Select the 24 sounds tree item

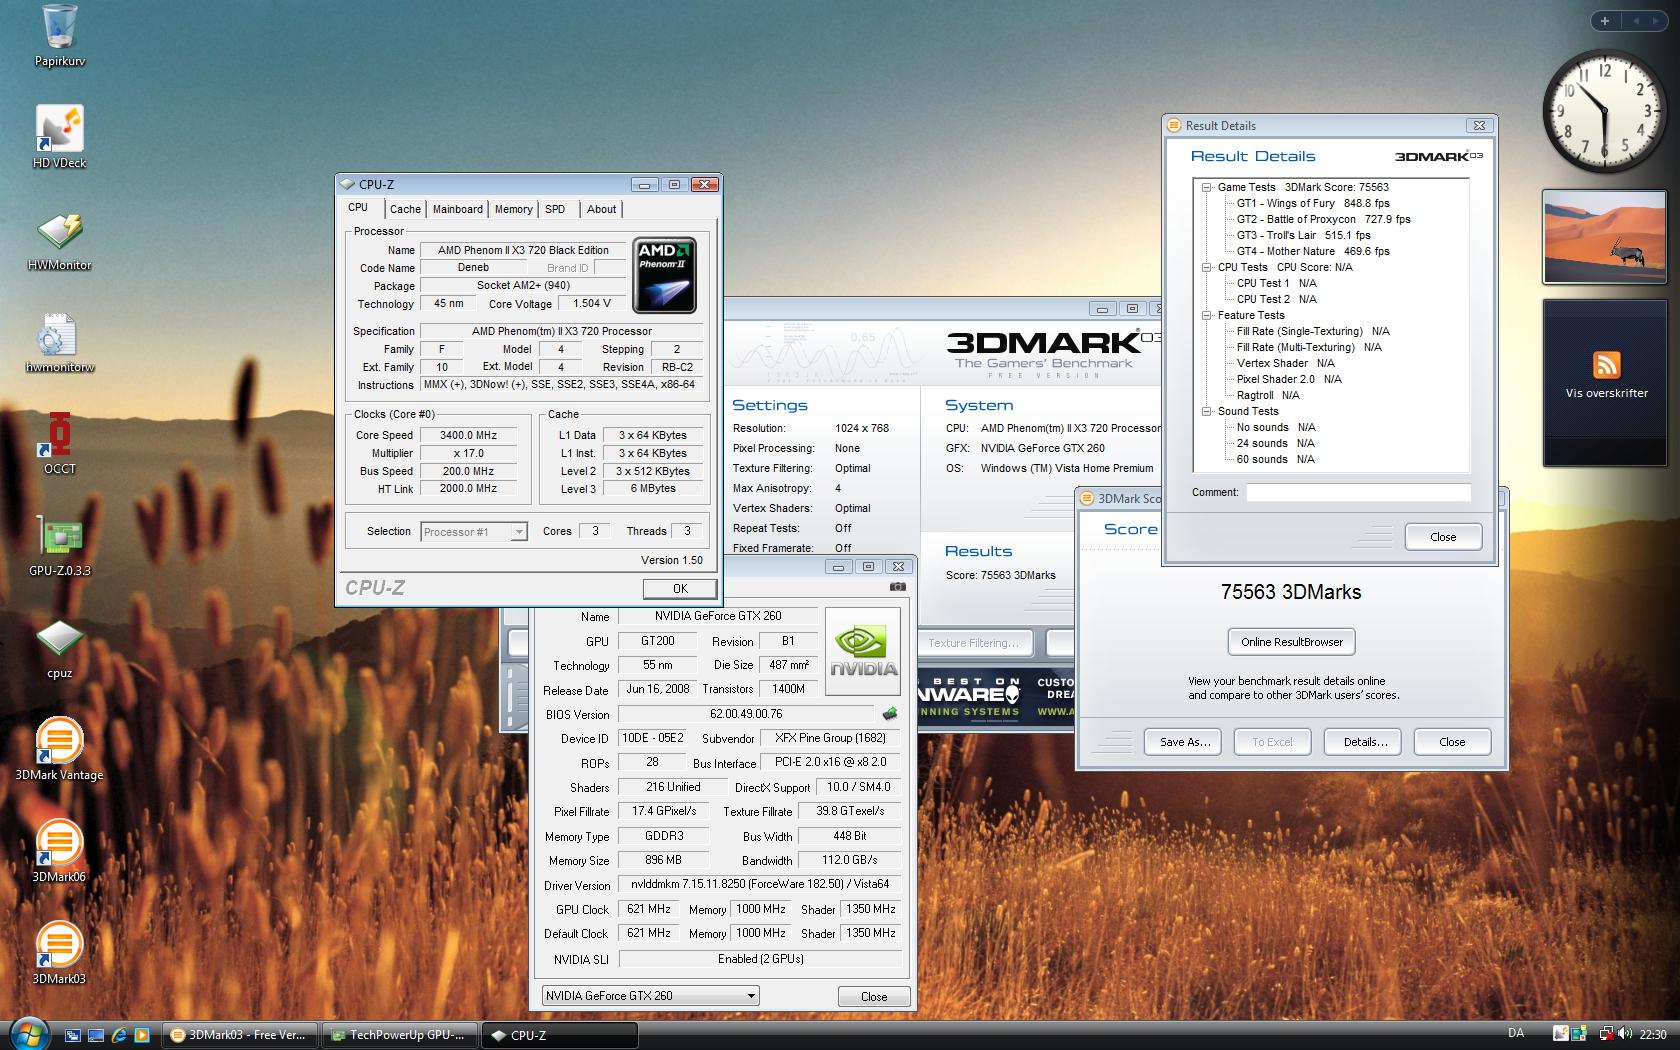coord(1275,443)
